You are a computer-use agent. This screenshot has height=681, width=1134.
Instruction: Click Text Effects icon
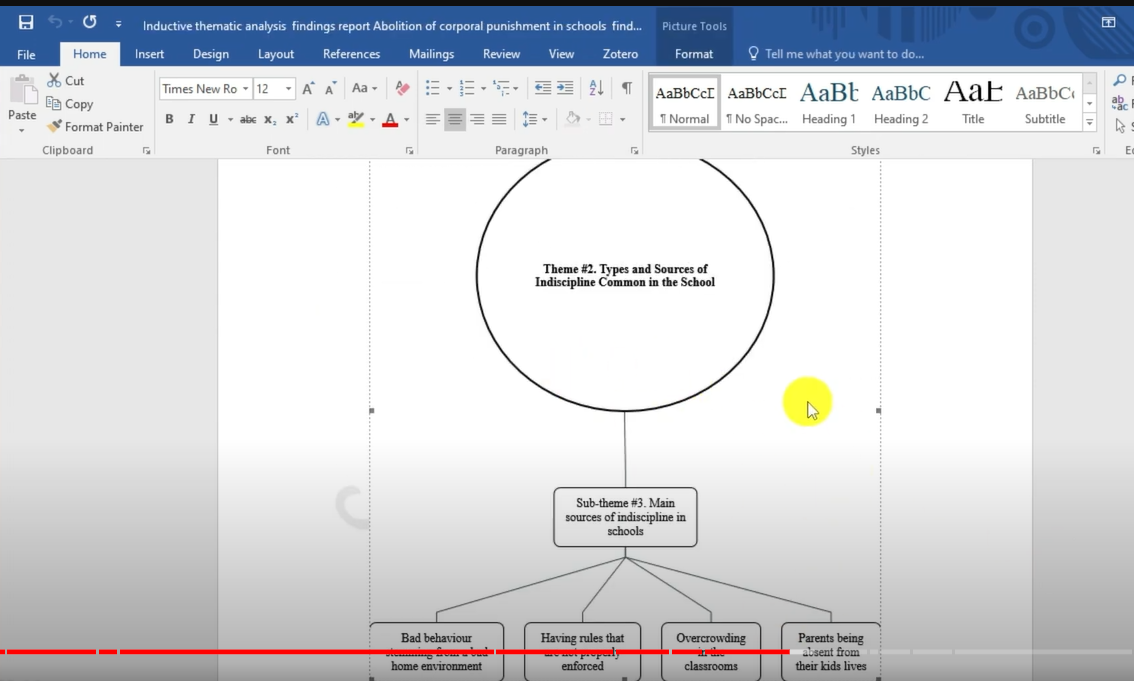point(323,119)
